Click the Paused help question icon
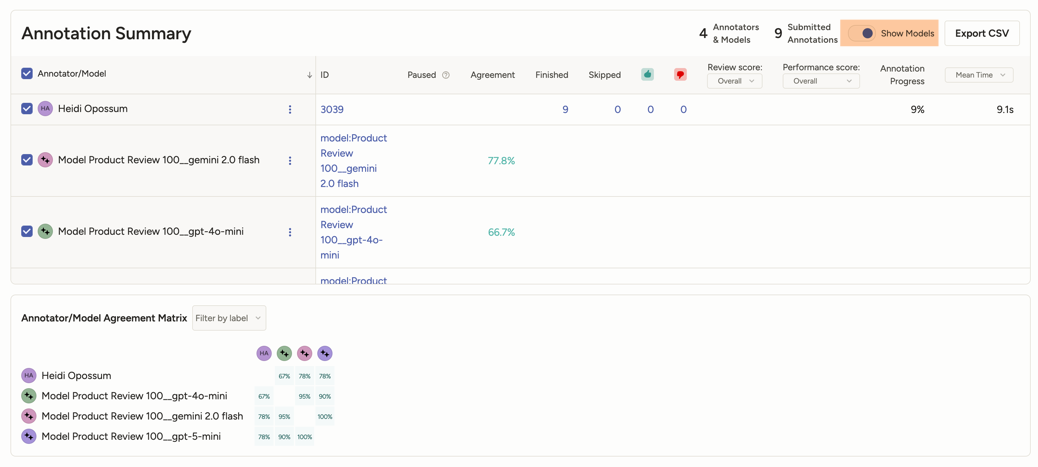Screen dimensions: 1038x467 click(446, 75)
